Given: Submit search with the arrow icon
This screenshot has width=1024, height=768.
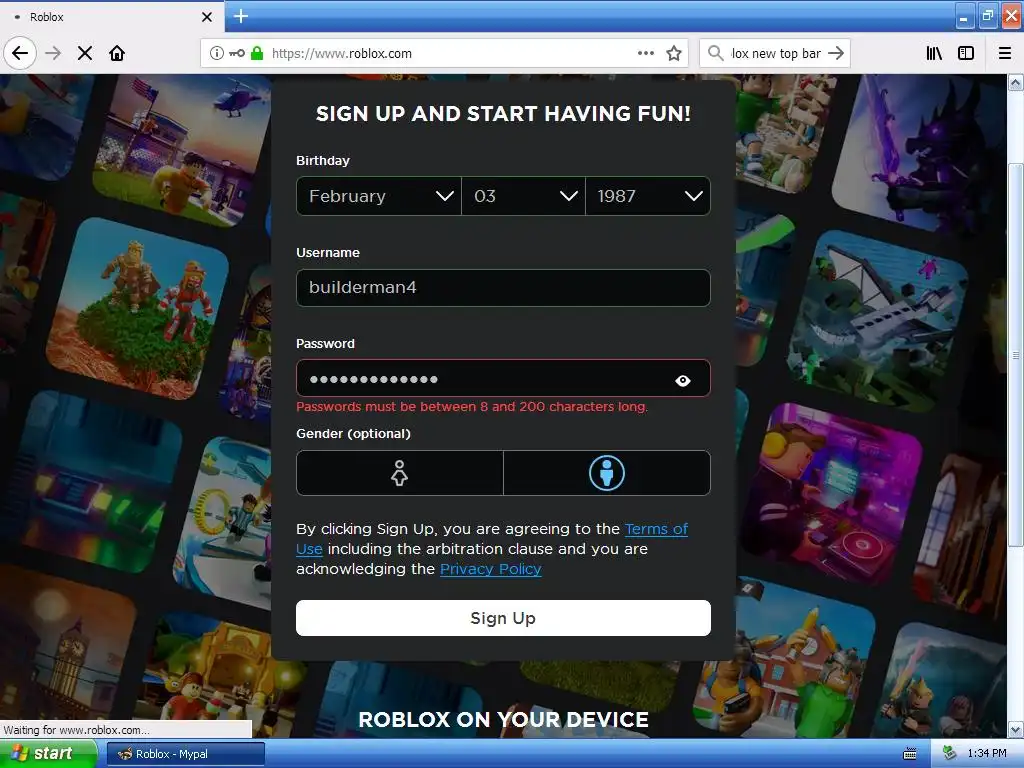Looking at the screenshot, I should click(x=836, y=53).
